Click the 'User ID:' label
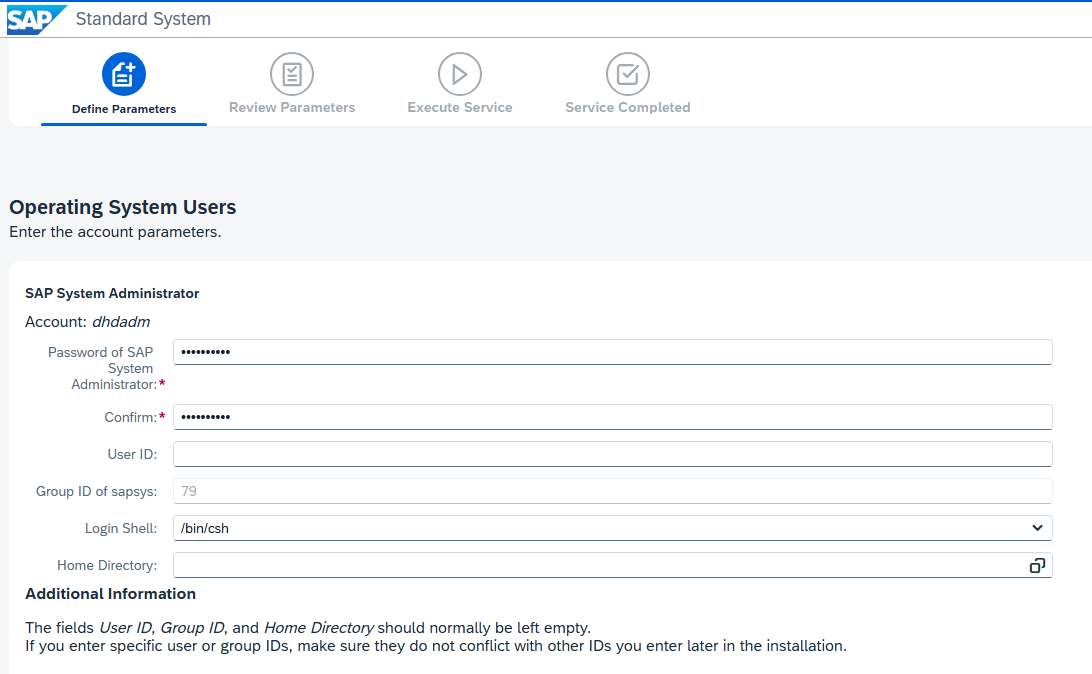 click(x=132, y=454)
